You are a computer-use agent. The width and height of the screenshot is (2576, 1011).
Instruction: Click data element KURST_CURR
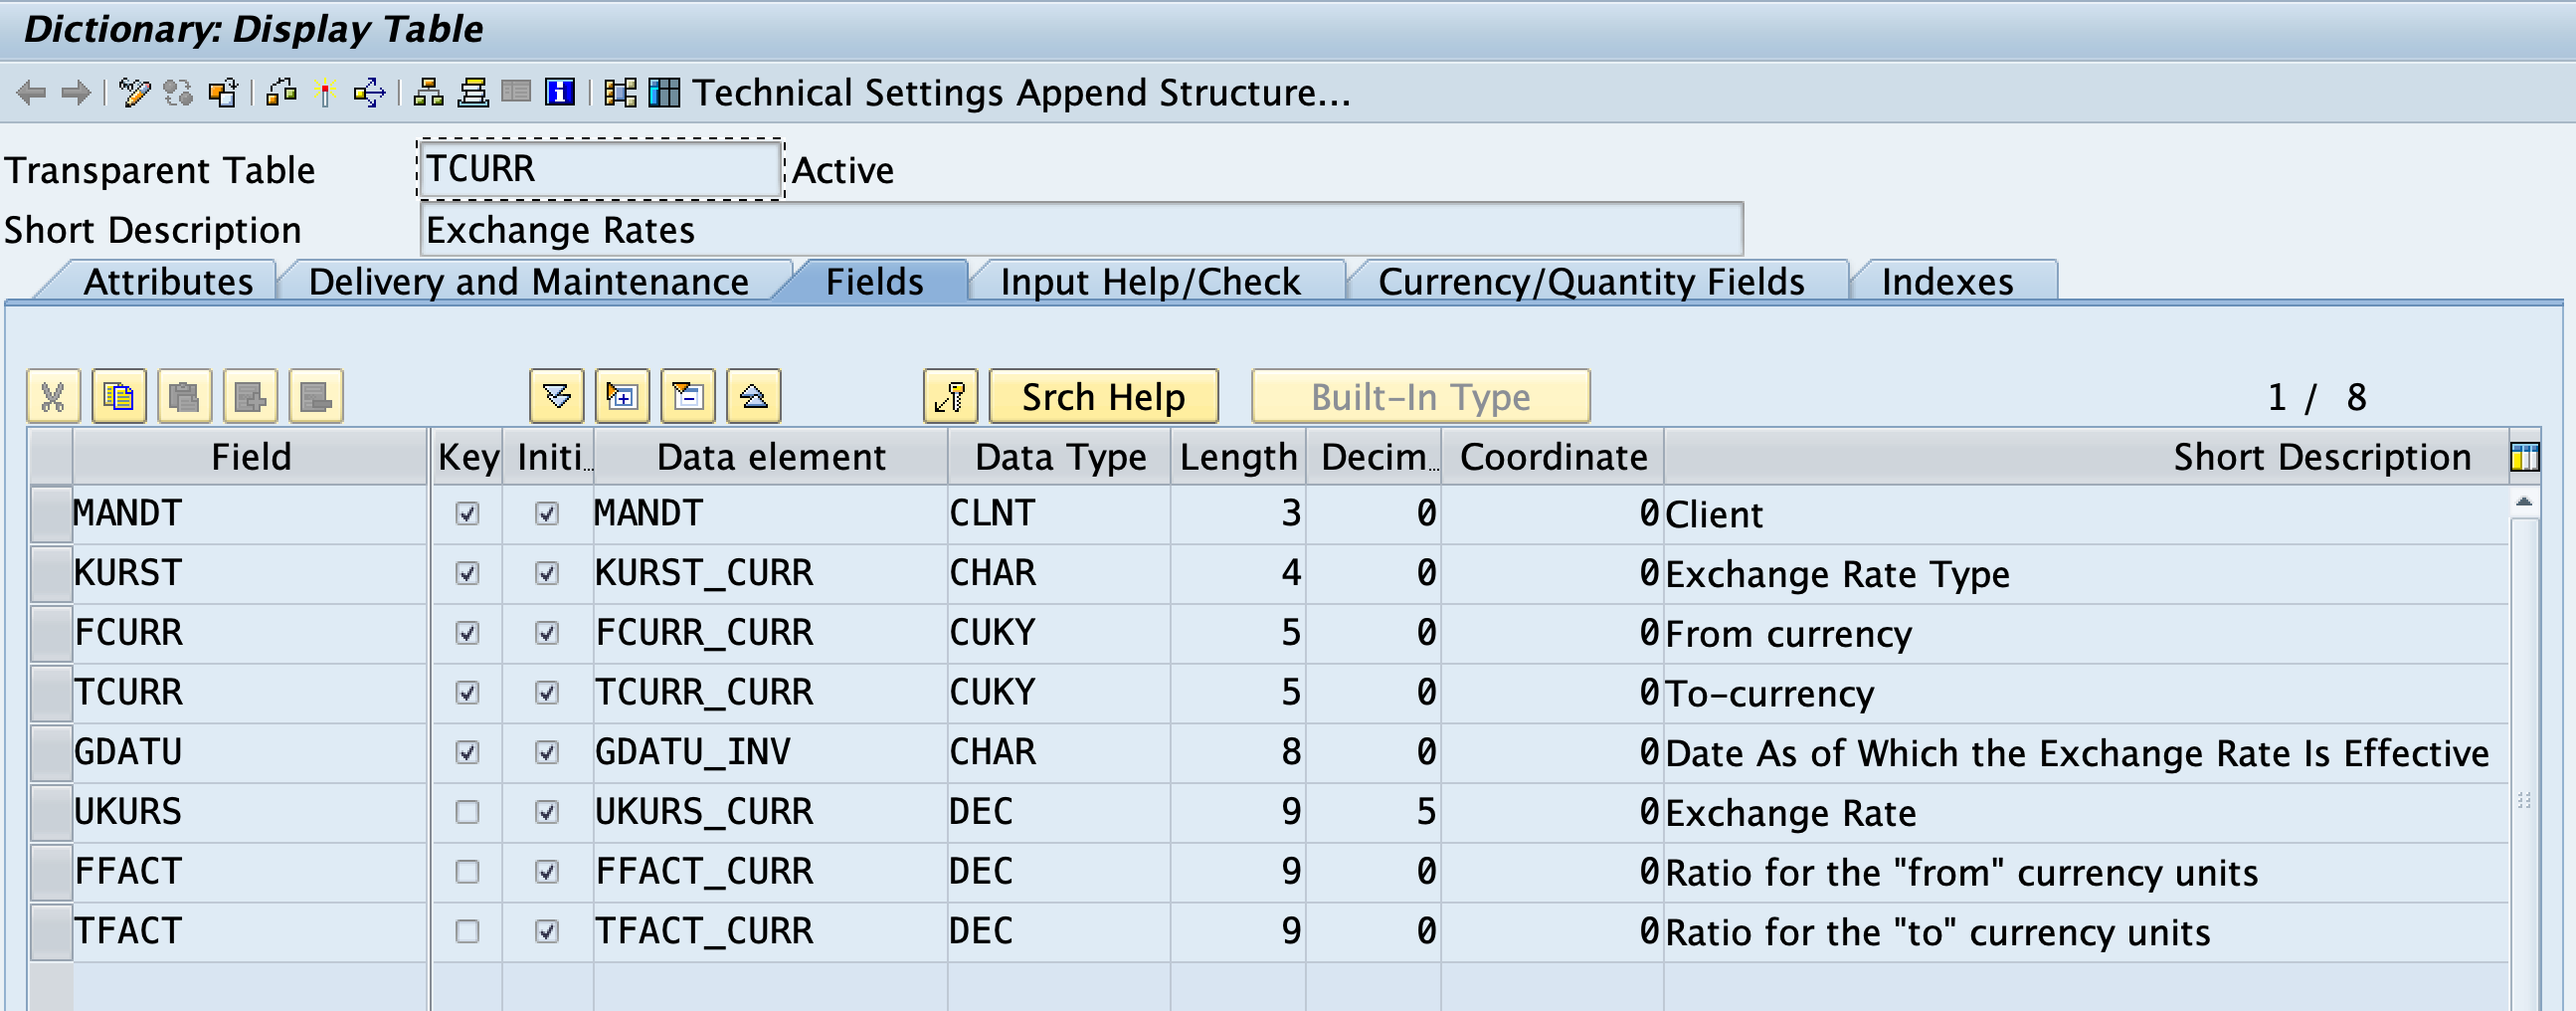704,573
